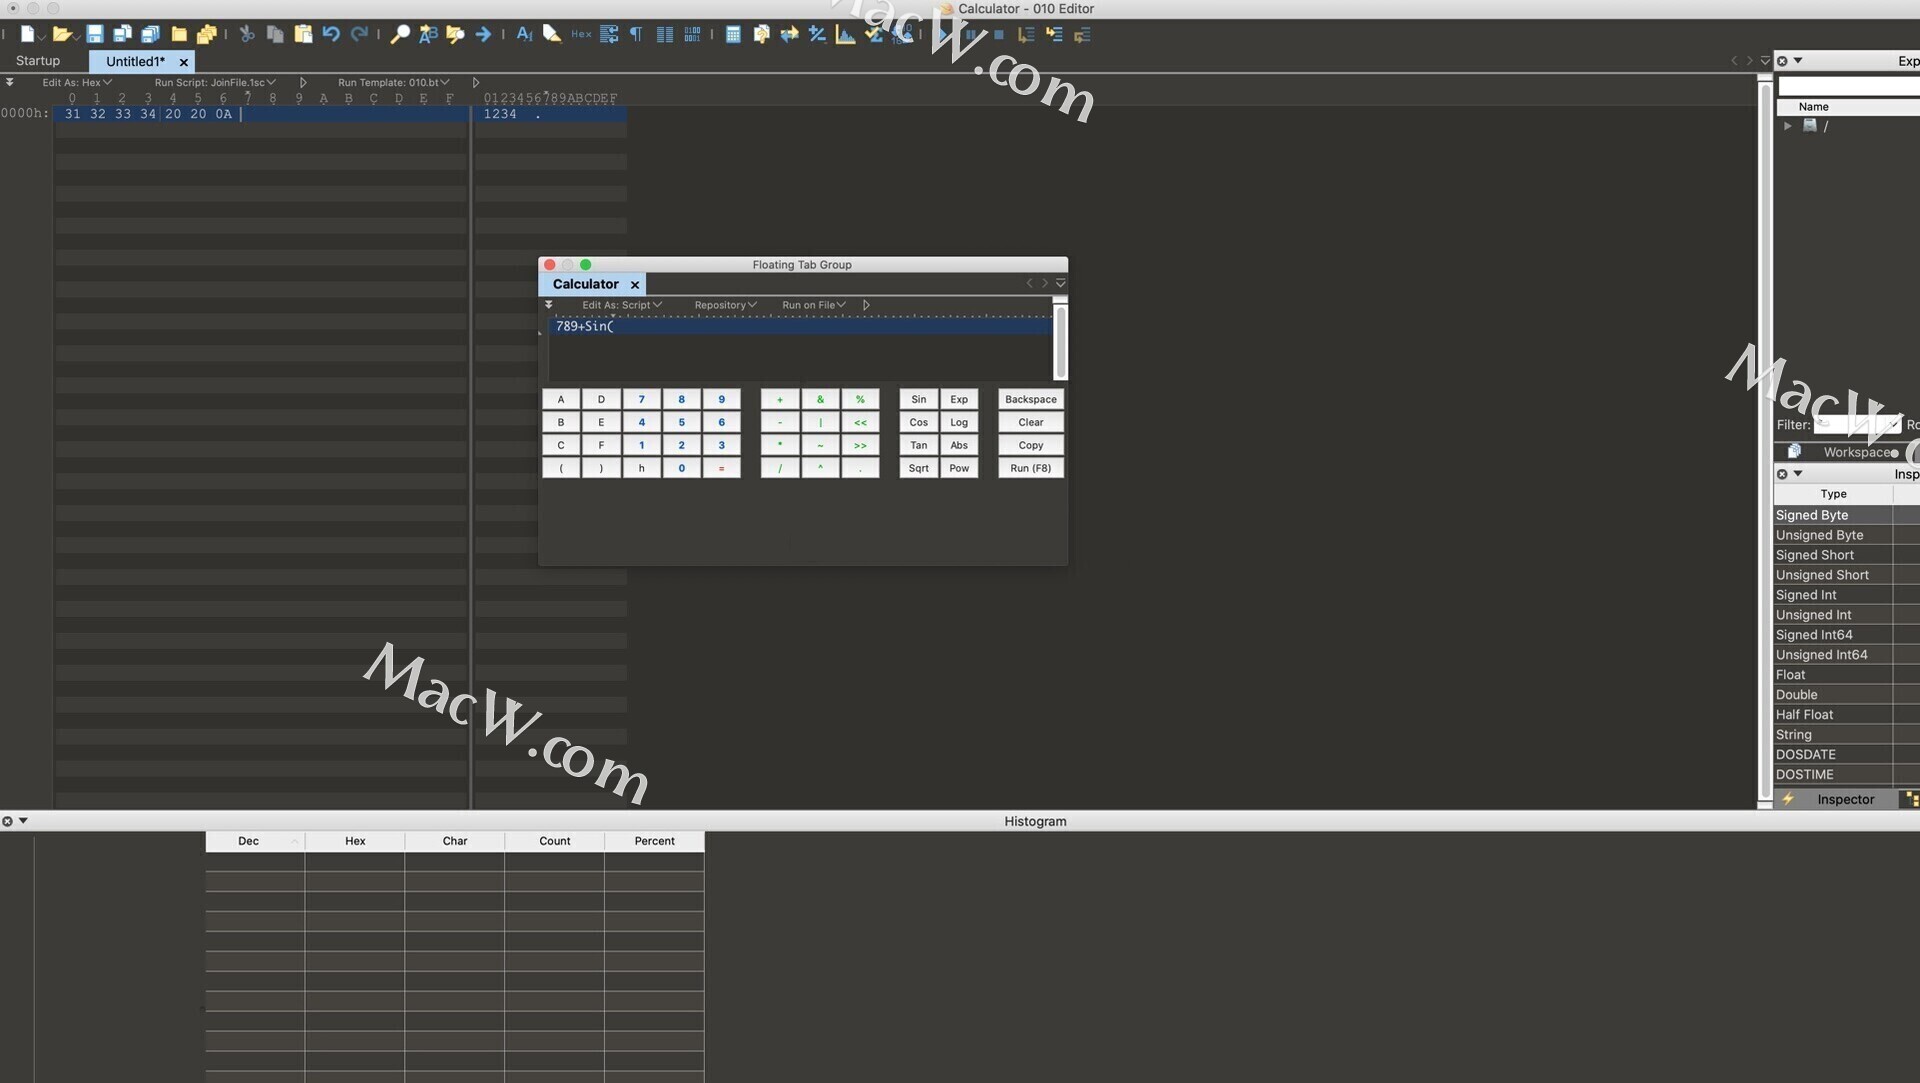The height and width of the screenshot is (1083, 1920).
Task: Click the Log calculator button
Action: tap(959, 422)
